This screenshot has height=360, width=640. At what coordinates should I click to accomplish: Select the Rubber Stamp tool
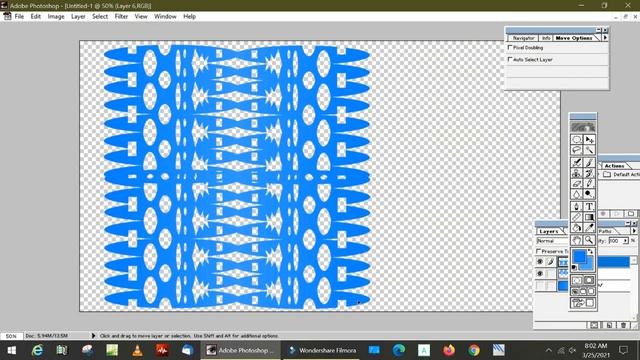click(x=576, y=173)
